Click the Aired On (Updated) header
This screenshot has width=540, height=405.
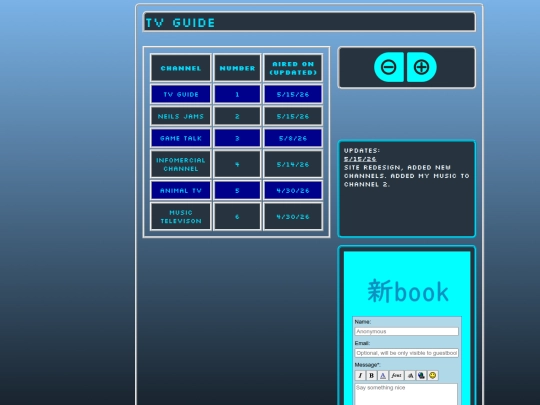pyautogui.click(x=293, y=68)
